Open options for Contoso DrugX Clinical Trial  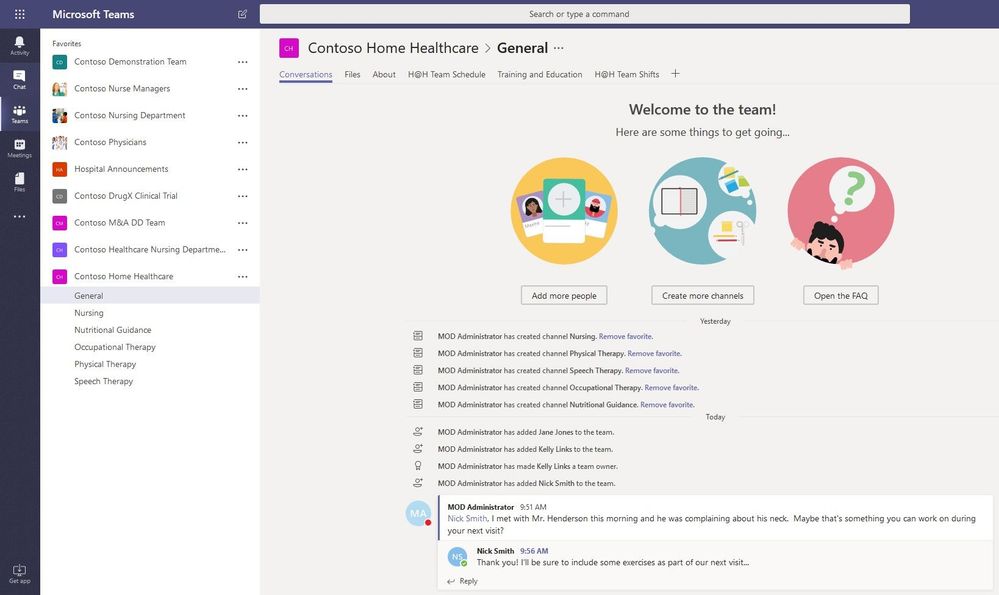click(243, 196)
